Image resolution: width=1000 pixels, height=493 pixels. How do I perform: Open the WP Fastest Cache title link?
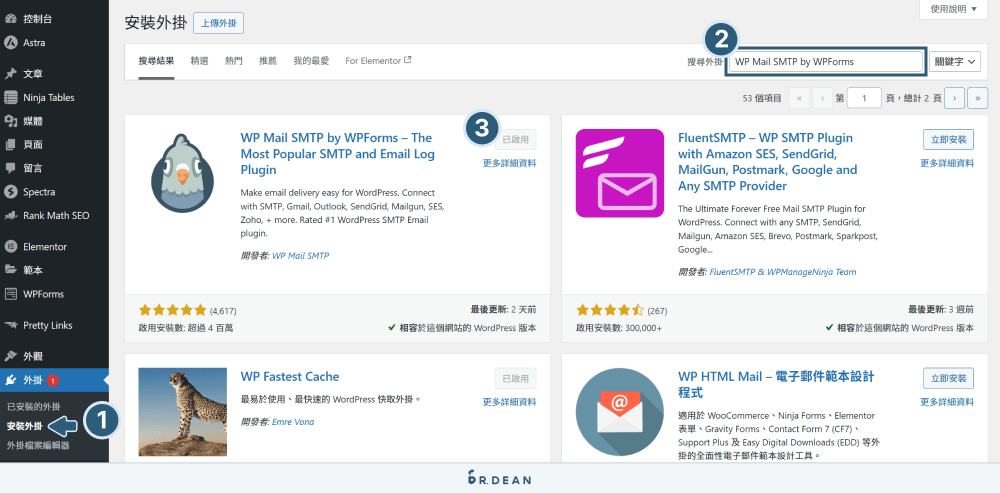290,377
